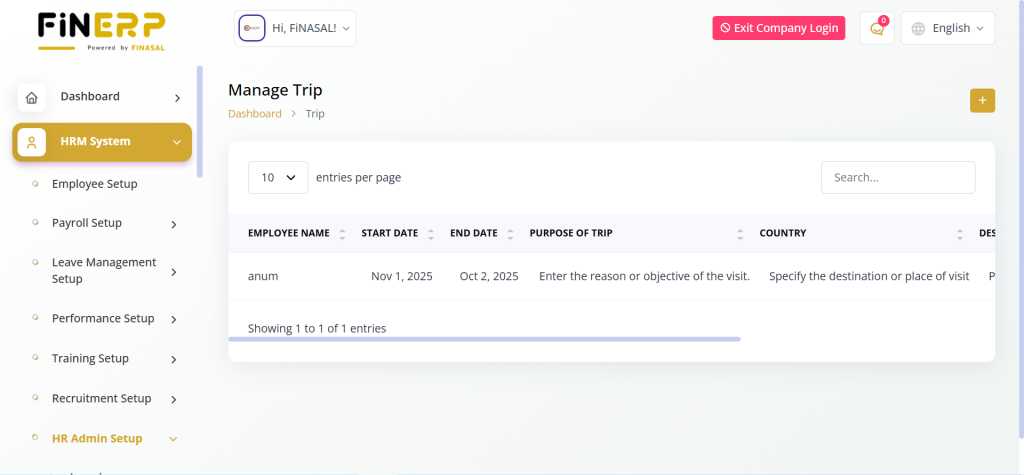The height and width of the screenshot is (475, 1024).
Task: Follow the Dashboard breadcrumb link
Action: point(255,114)
